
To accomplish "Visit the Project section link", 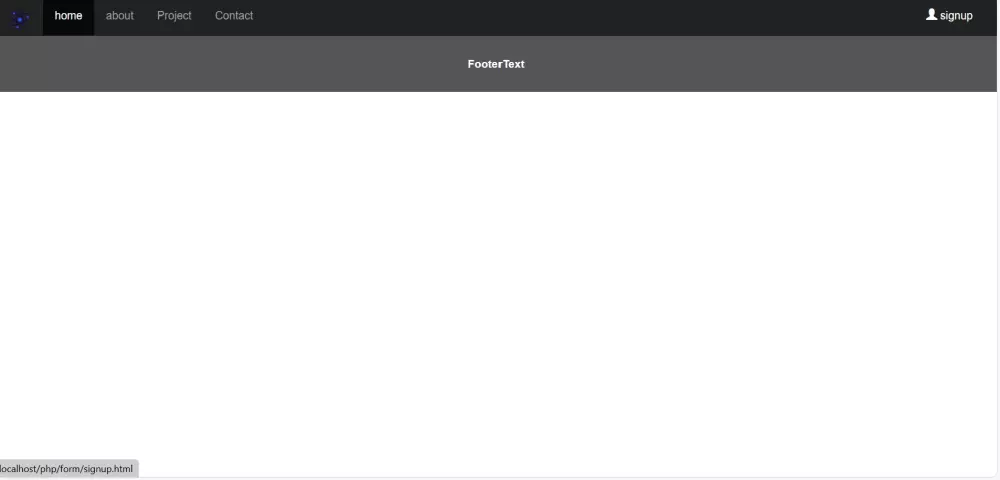I will pos(174,16).
